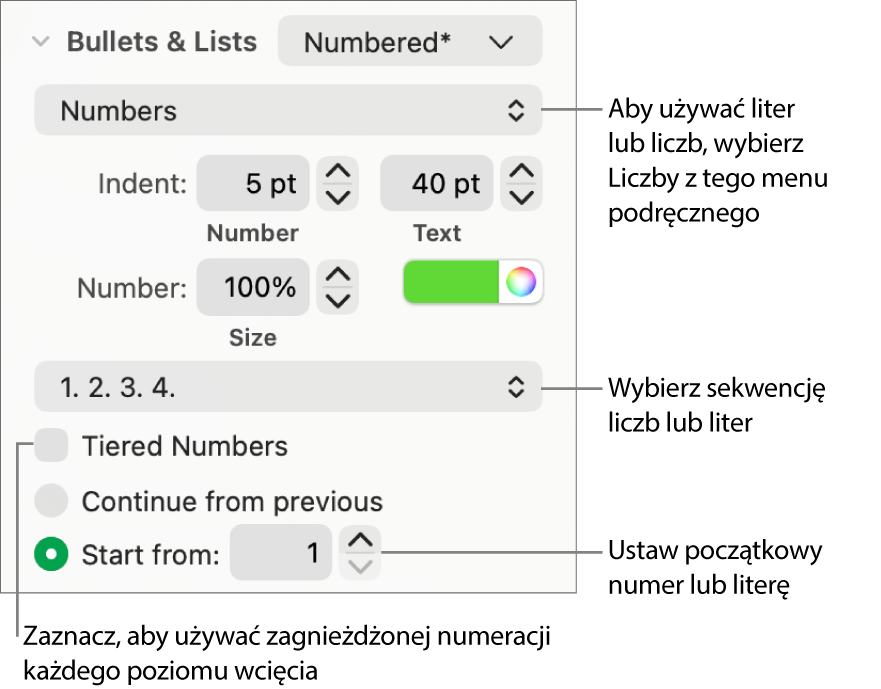Decrease the Start from number
This screenshot has width=881, height=689.
coord(360,566)
